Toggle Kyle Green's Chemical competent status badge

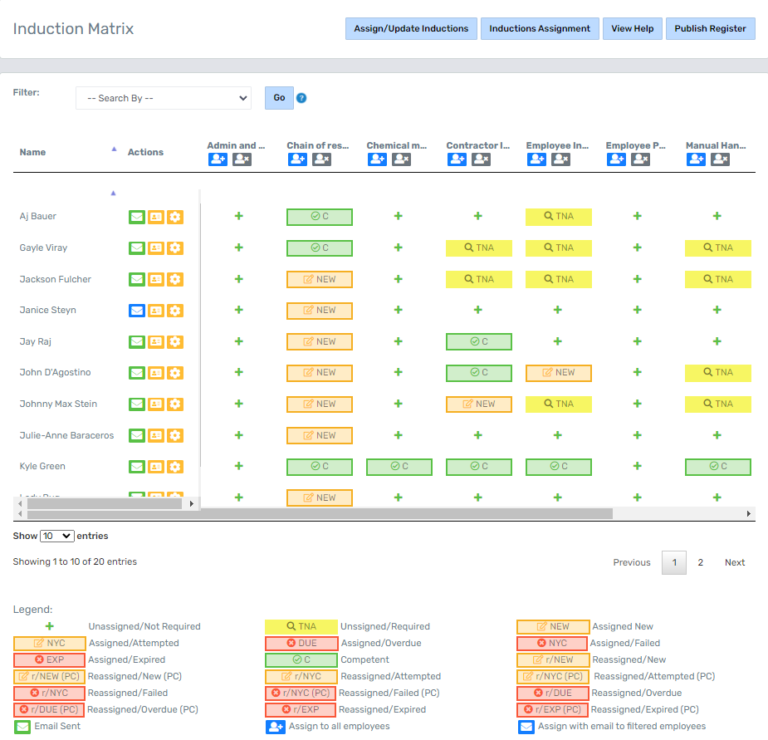399,467
